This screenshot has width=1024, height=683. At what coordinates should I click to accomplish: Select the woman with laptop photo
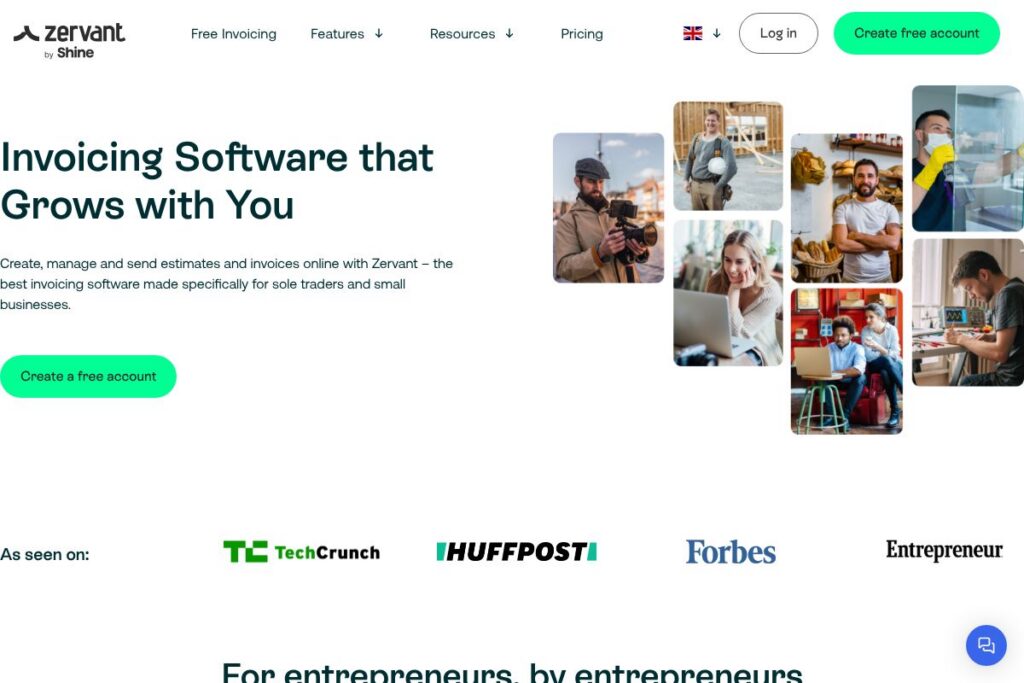(x=728, y=293)
